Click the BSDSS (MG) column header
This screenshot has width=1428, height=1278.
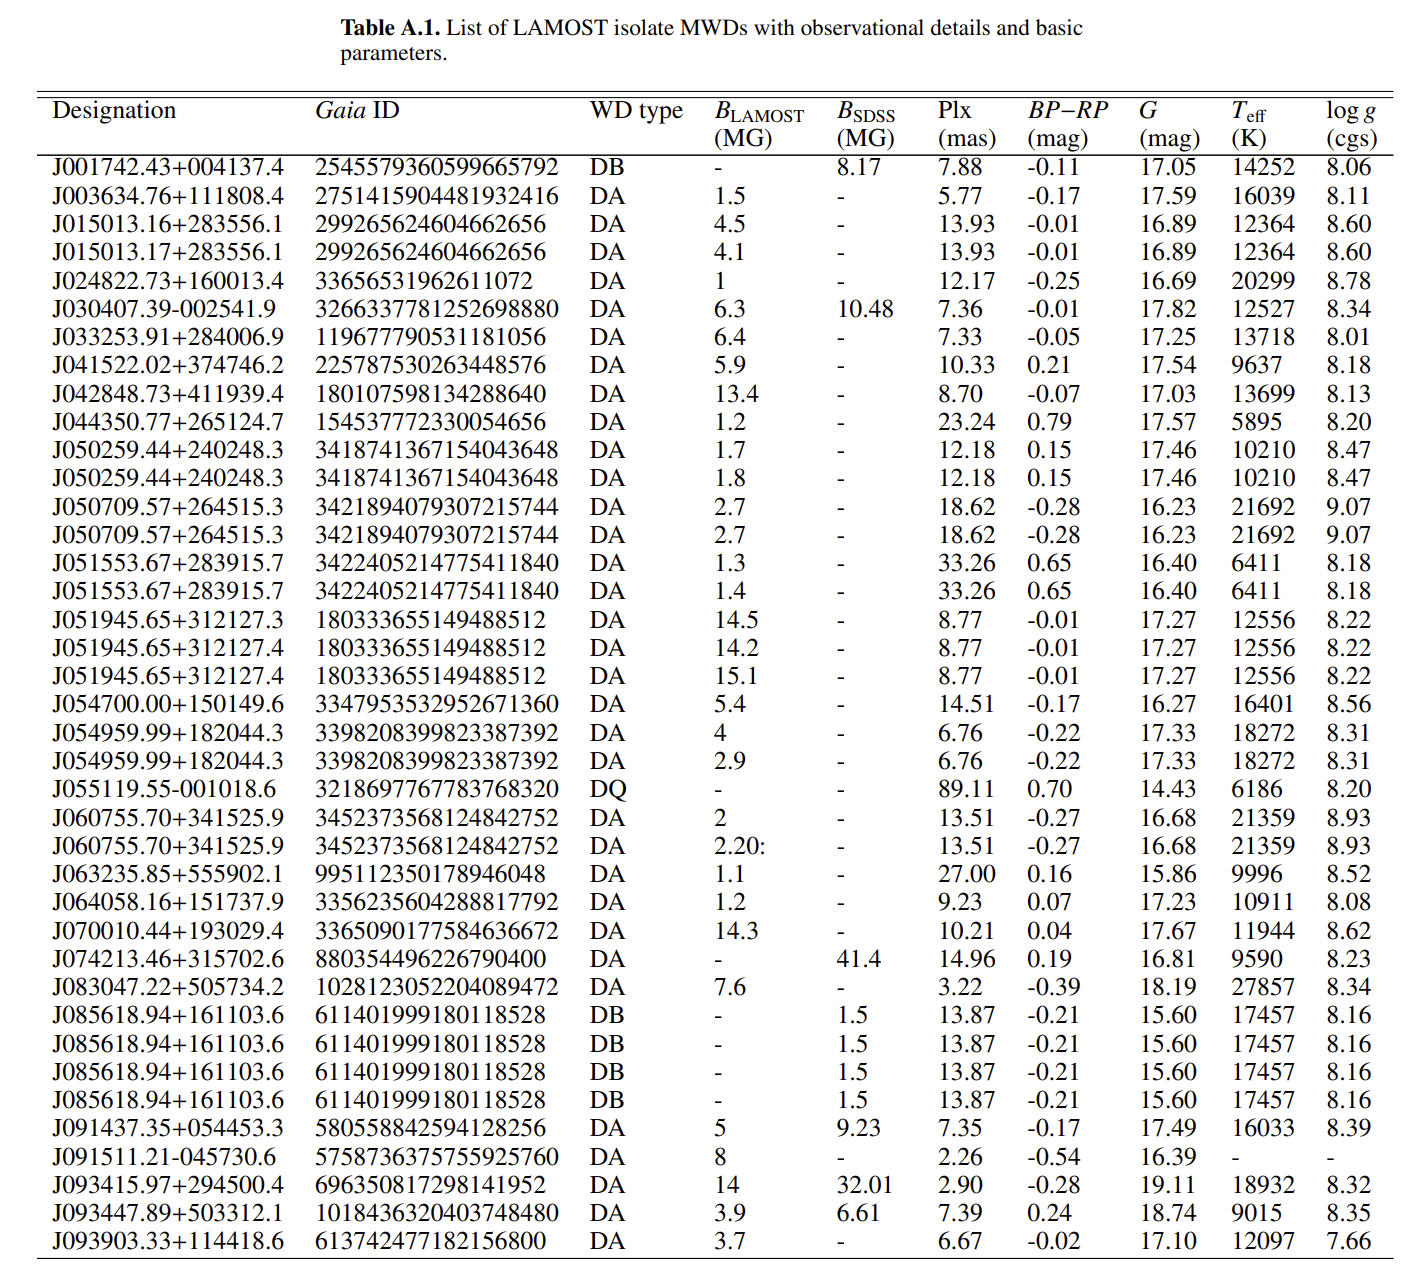(866, 124)
